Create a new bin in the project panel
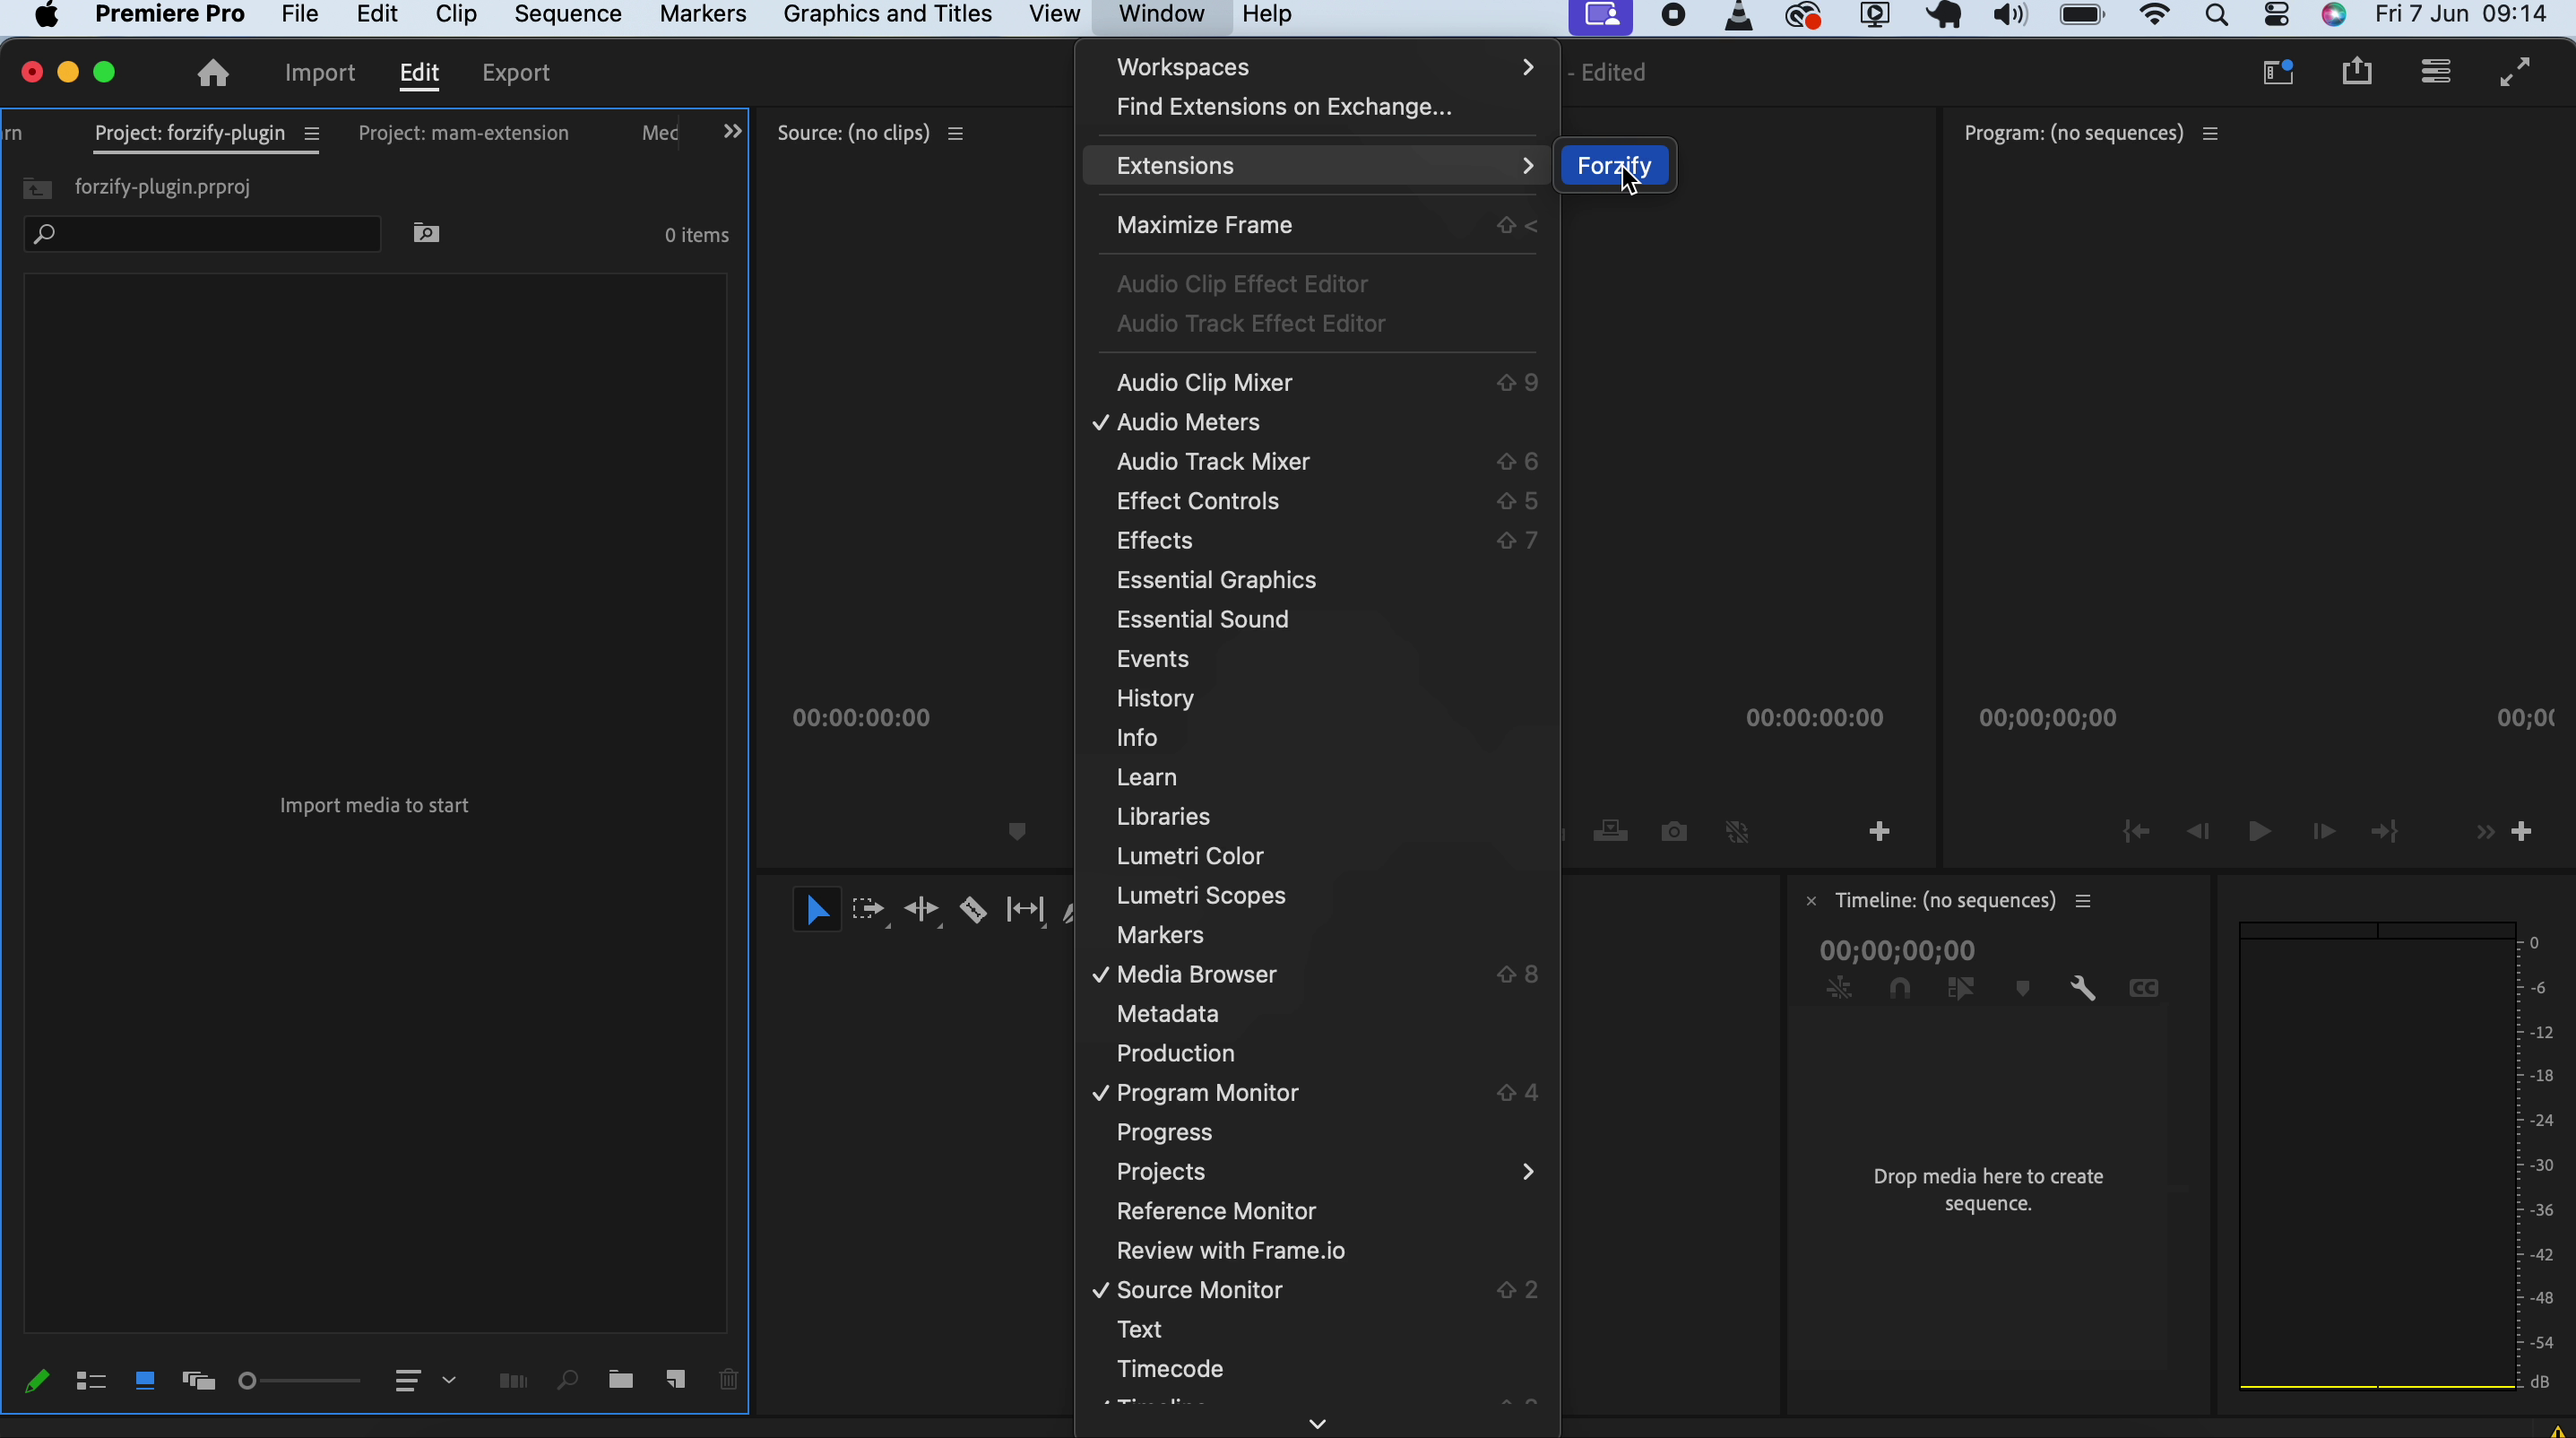The width and height of the screenshot is (2576, 1438). (621, 1380)
